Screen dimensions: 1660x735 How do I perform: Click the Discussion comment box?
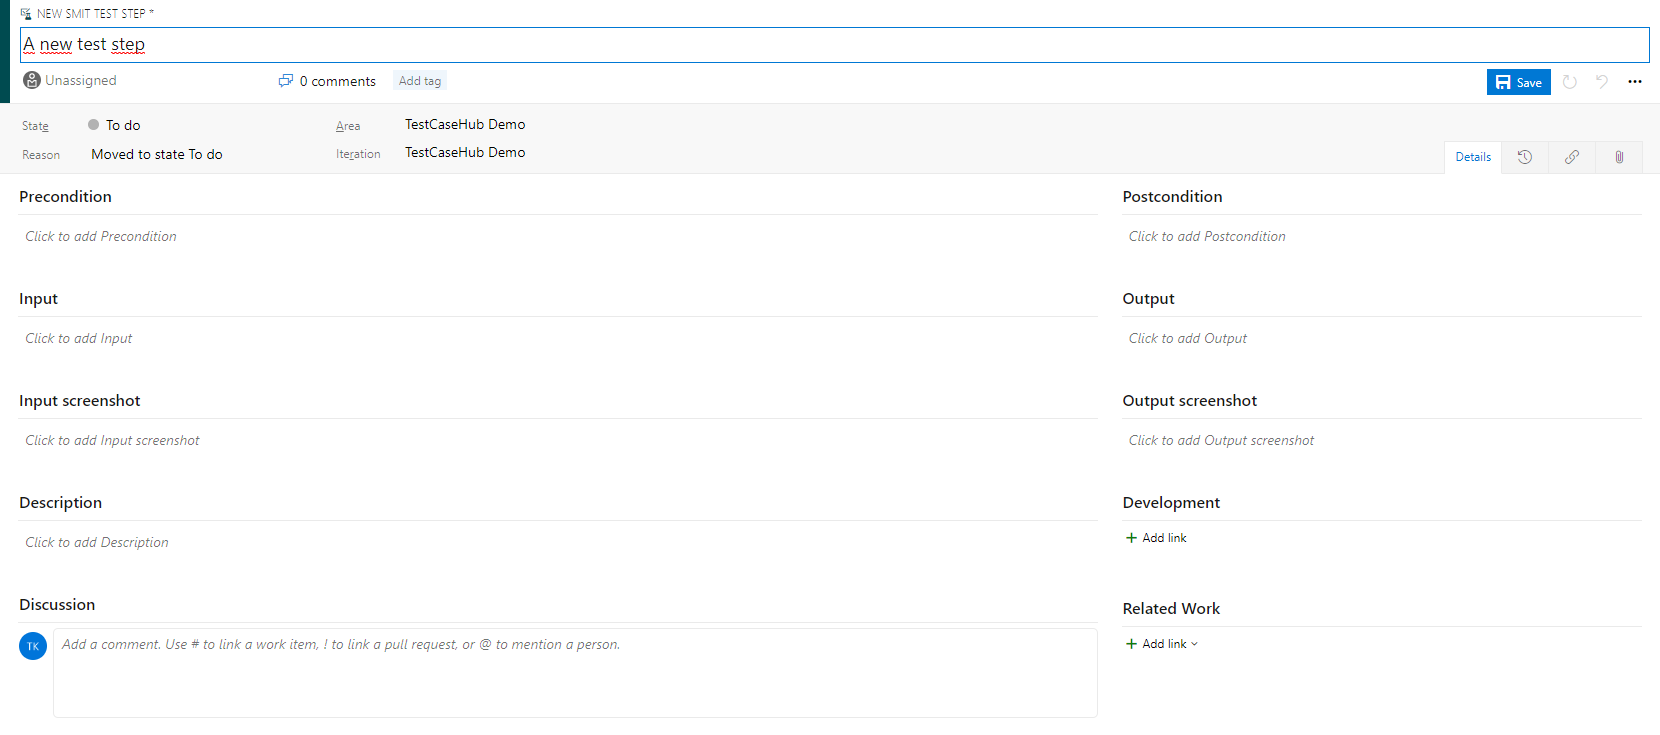pyautogui.click(x=575, y=672)
